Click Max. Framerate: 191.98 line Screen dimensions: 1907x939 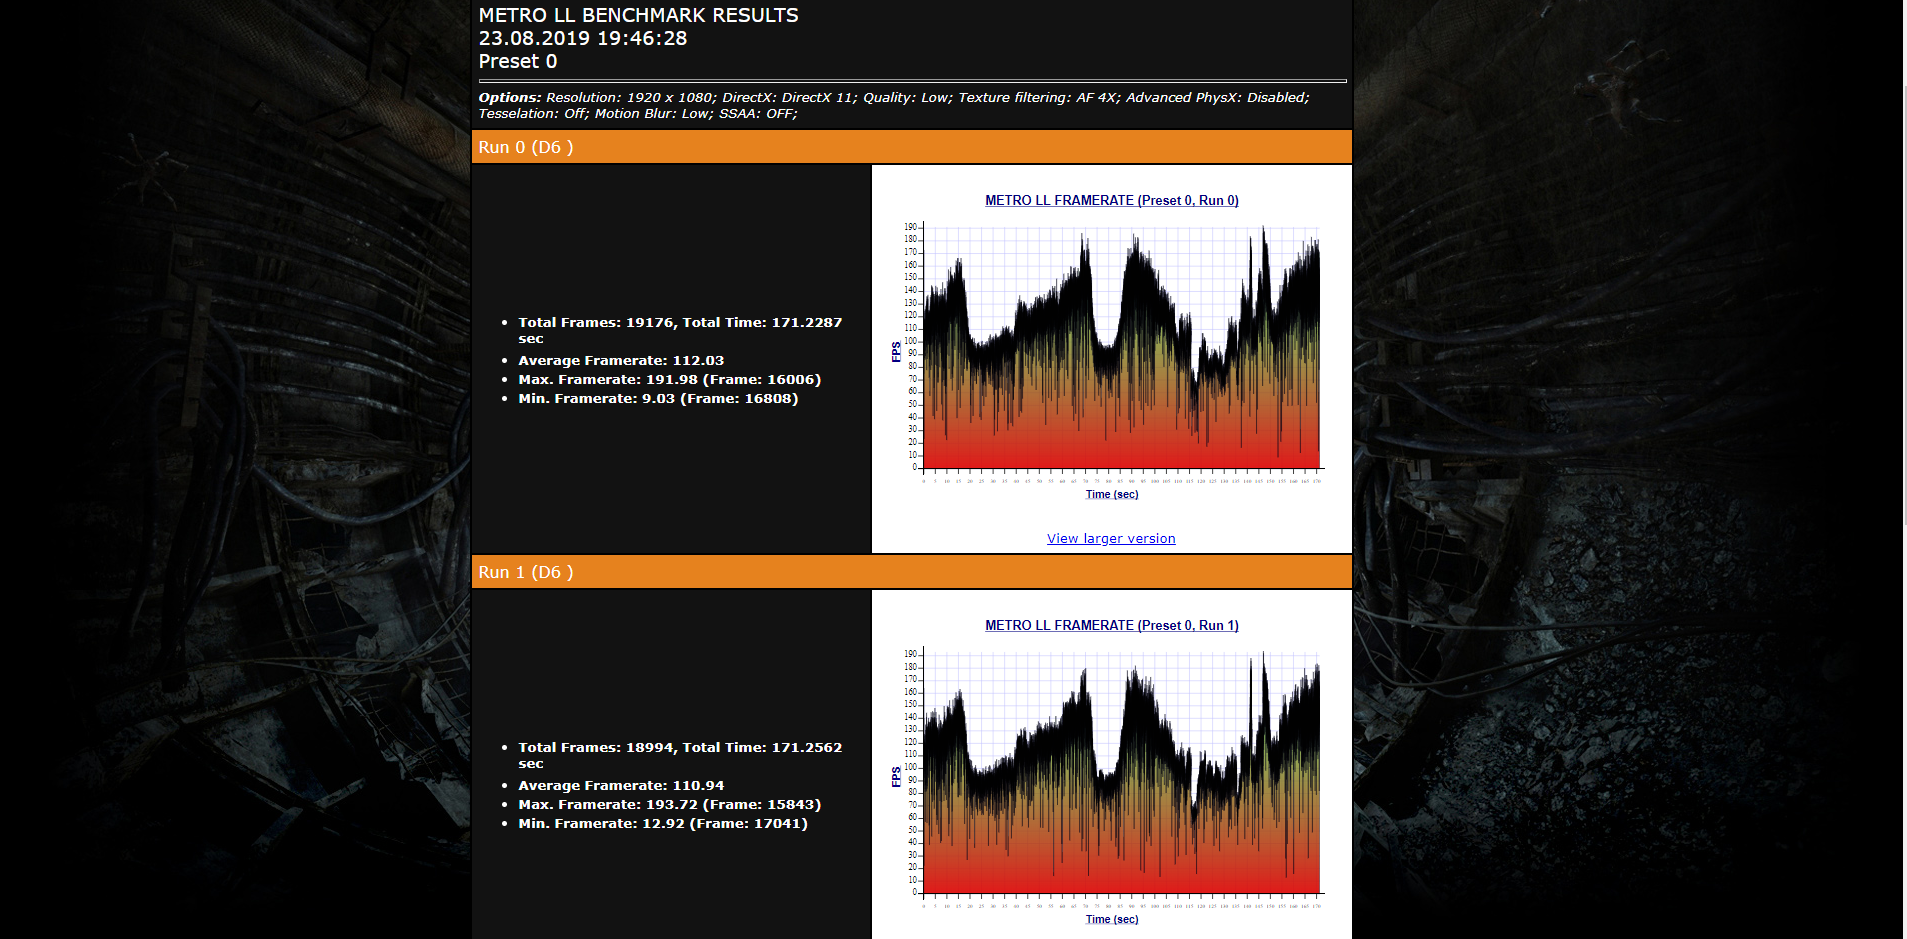669,379
